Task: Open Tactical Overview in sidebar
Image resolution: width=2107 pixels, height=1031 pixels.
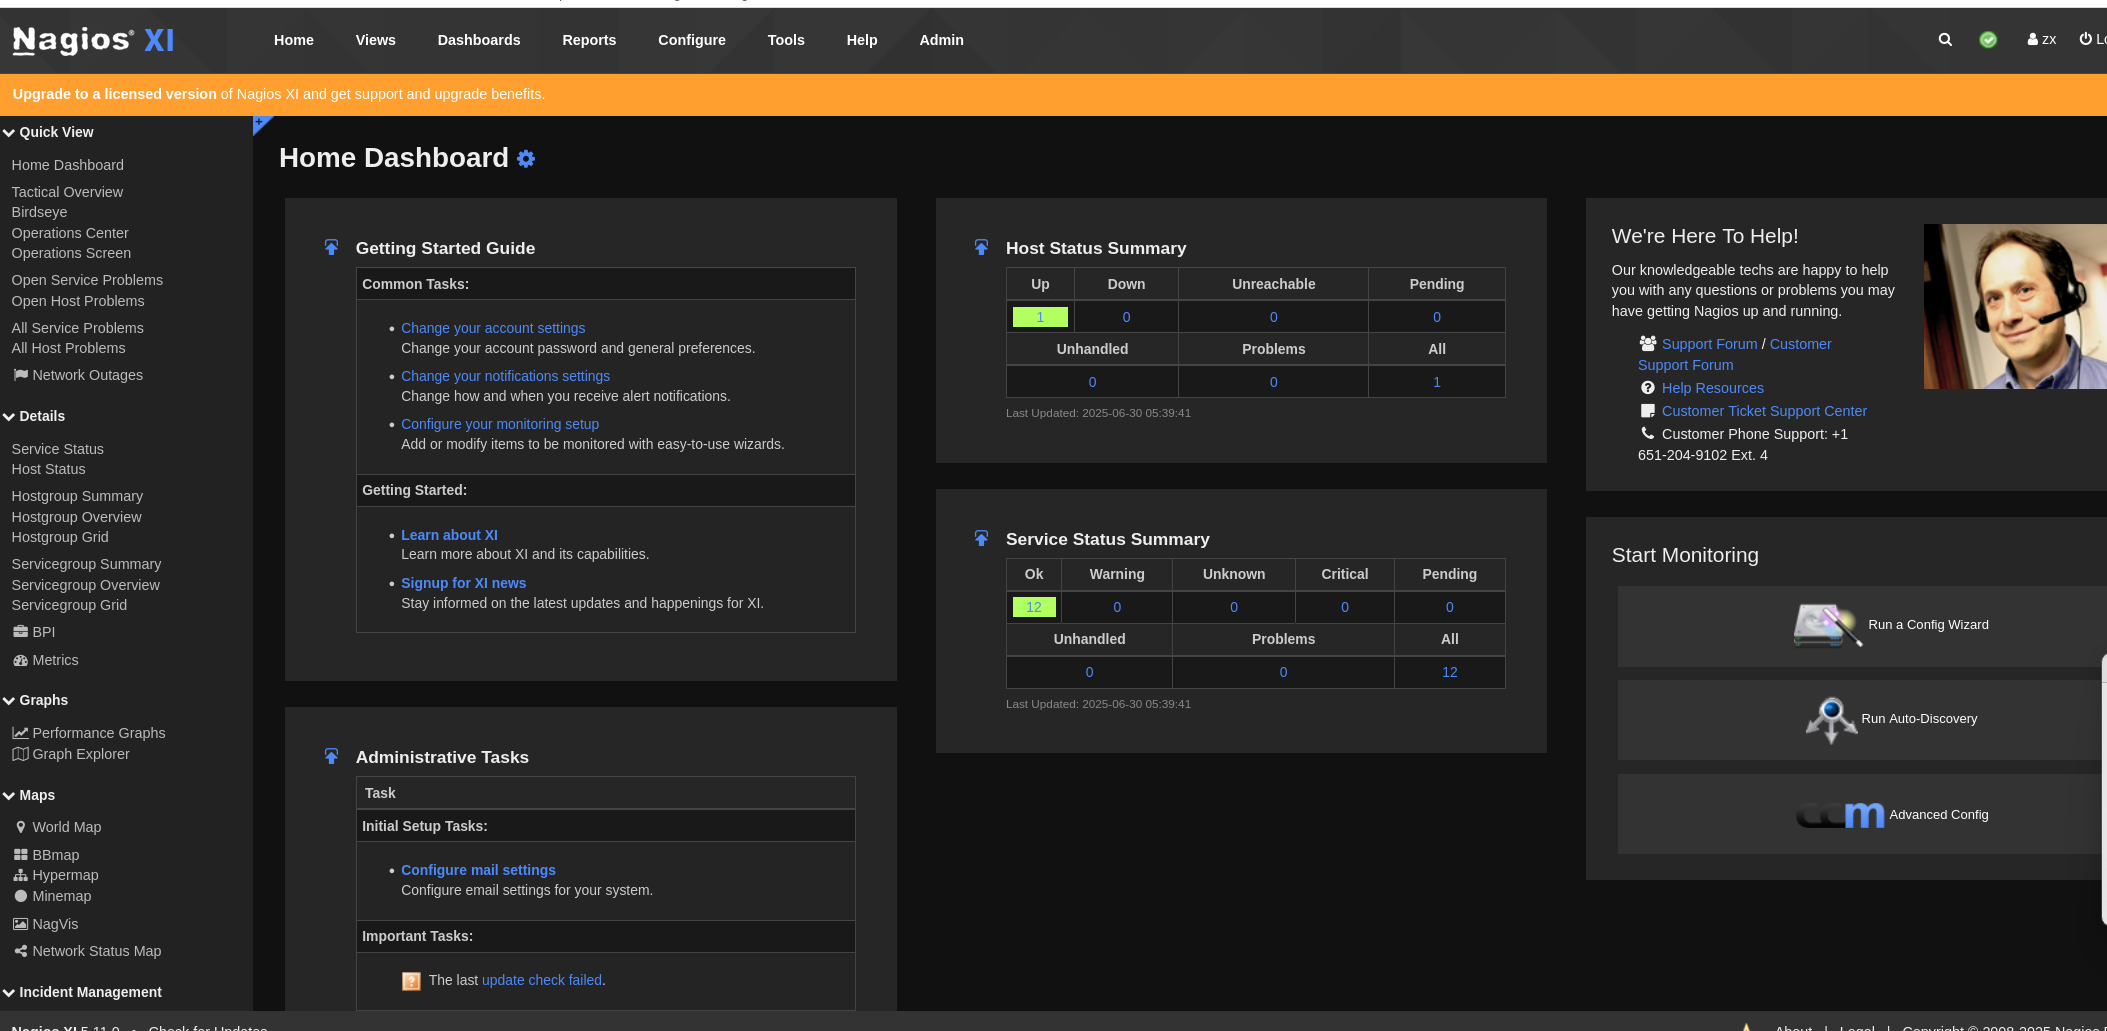Action: [67, 192]
